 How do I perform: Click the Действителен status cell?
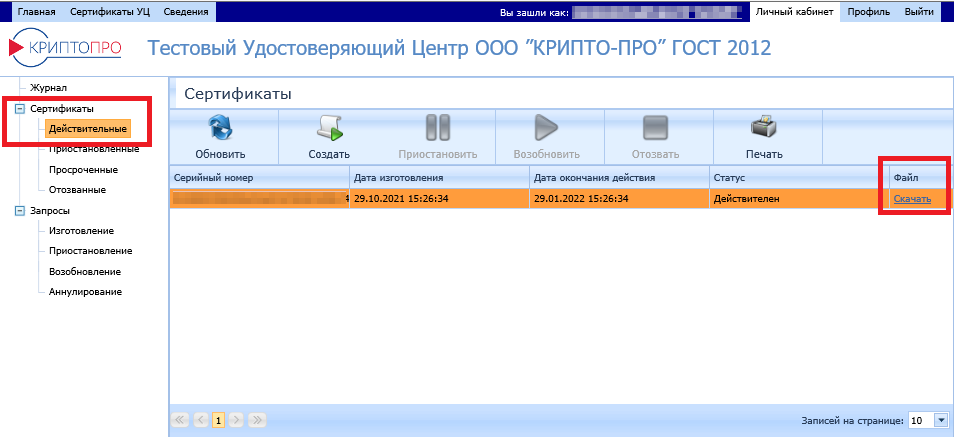[x=799, y=198]
